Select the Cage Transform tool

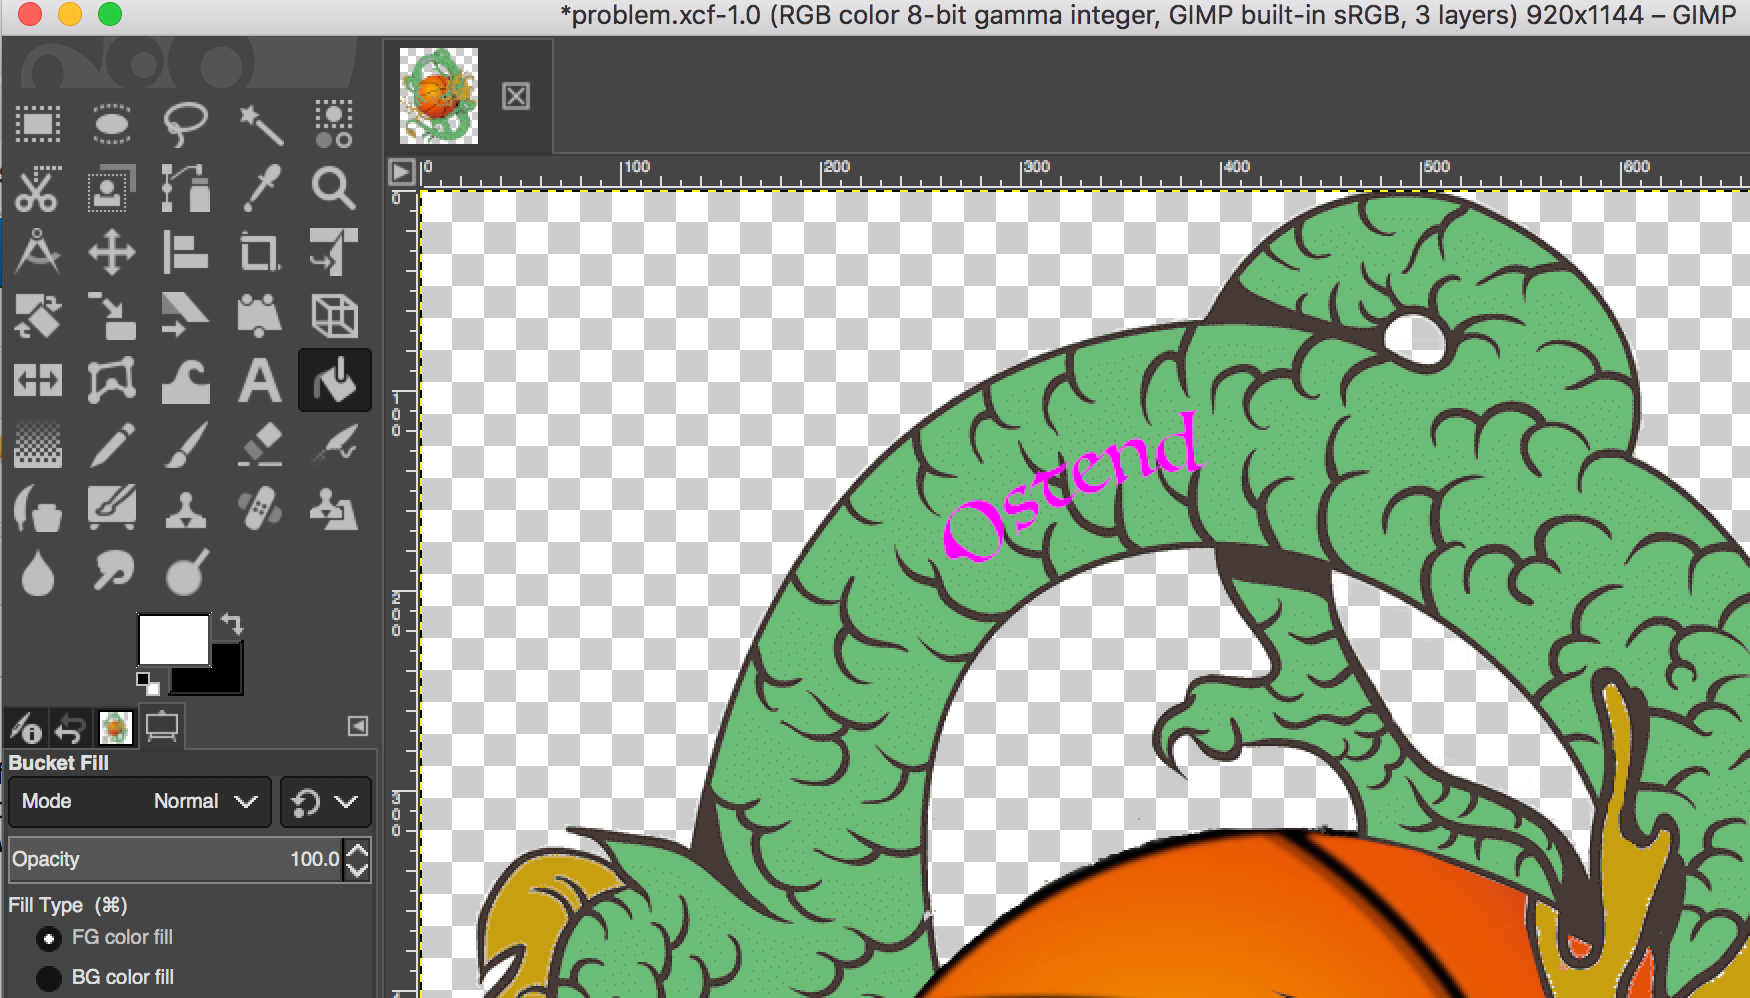[x=112, y=380]
